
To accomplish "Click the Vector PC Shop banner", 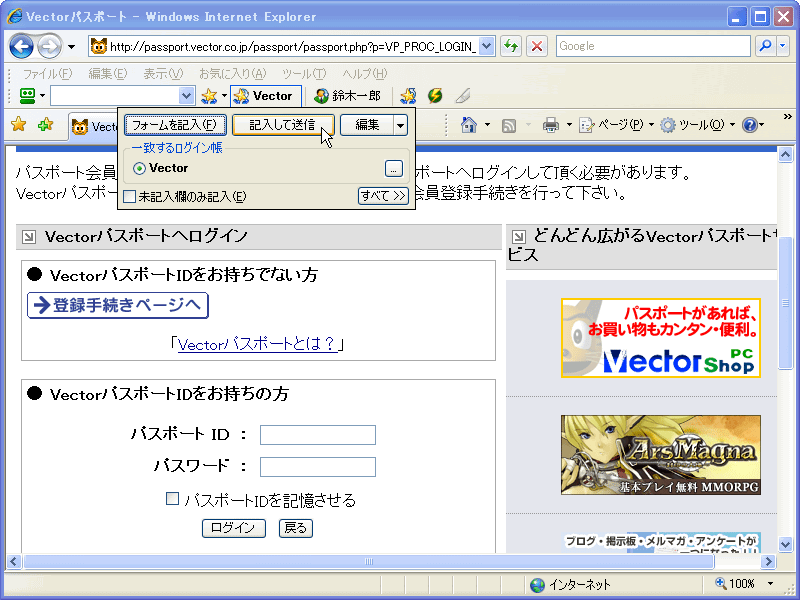I will [661, 338].
